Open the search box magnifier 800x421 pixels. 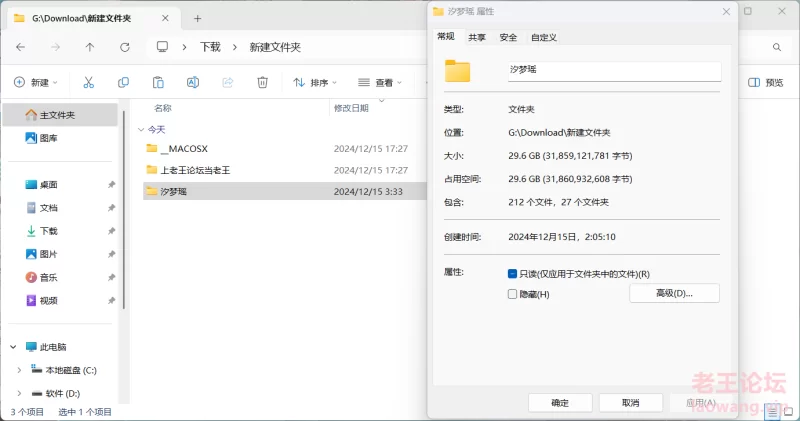[777, 47]
